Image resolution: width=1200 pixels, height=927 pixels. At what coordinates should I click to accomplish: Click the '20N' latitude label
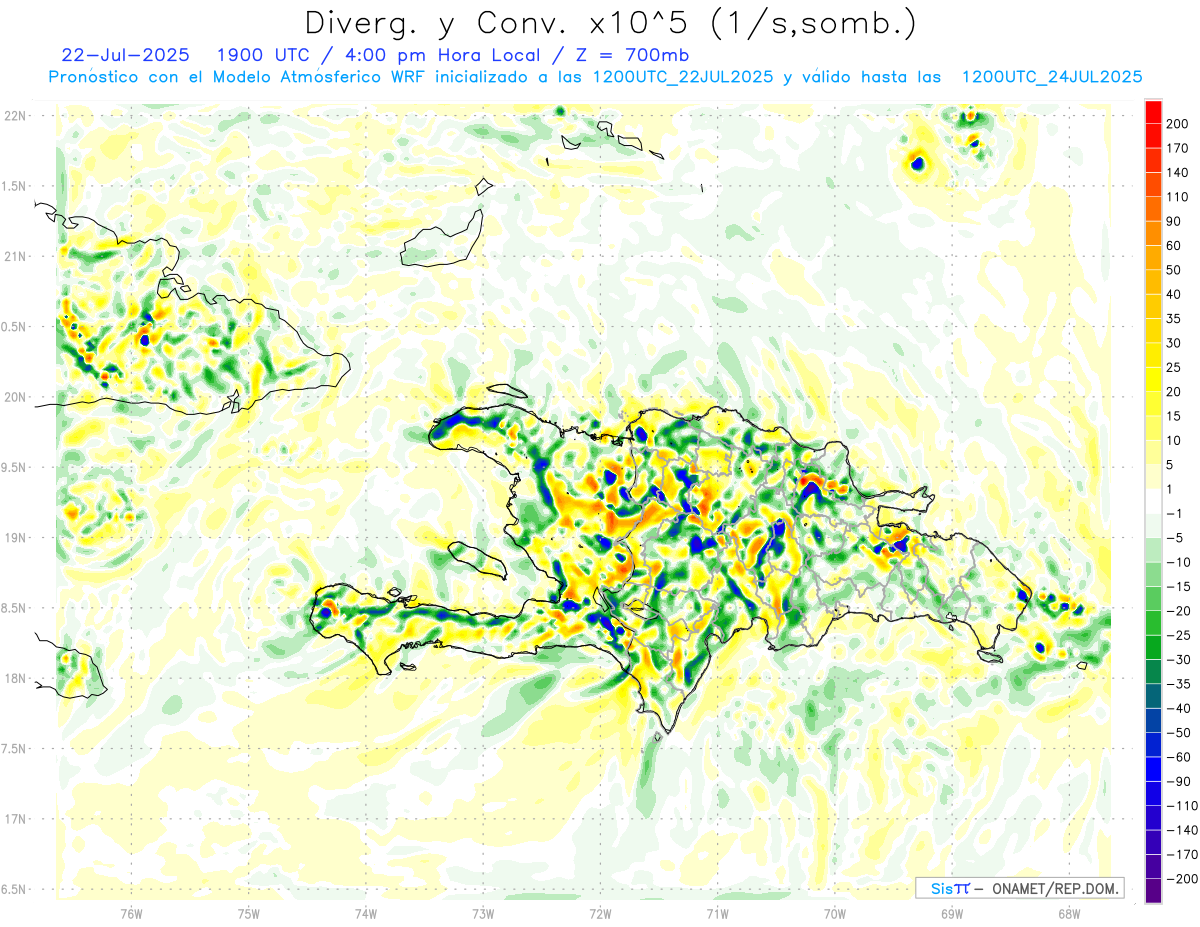coord(14,397)
